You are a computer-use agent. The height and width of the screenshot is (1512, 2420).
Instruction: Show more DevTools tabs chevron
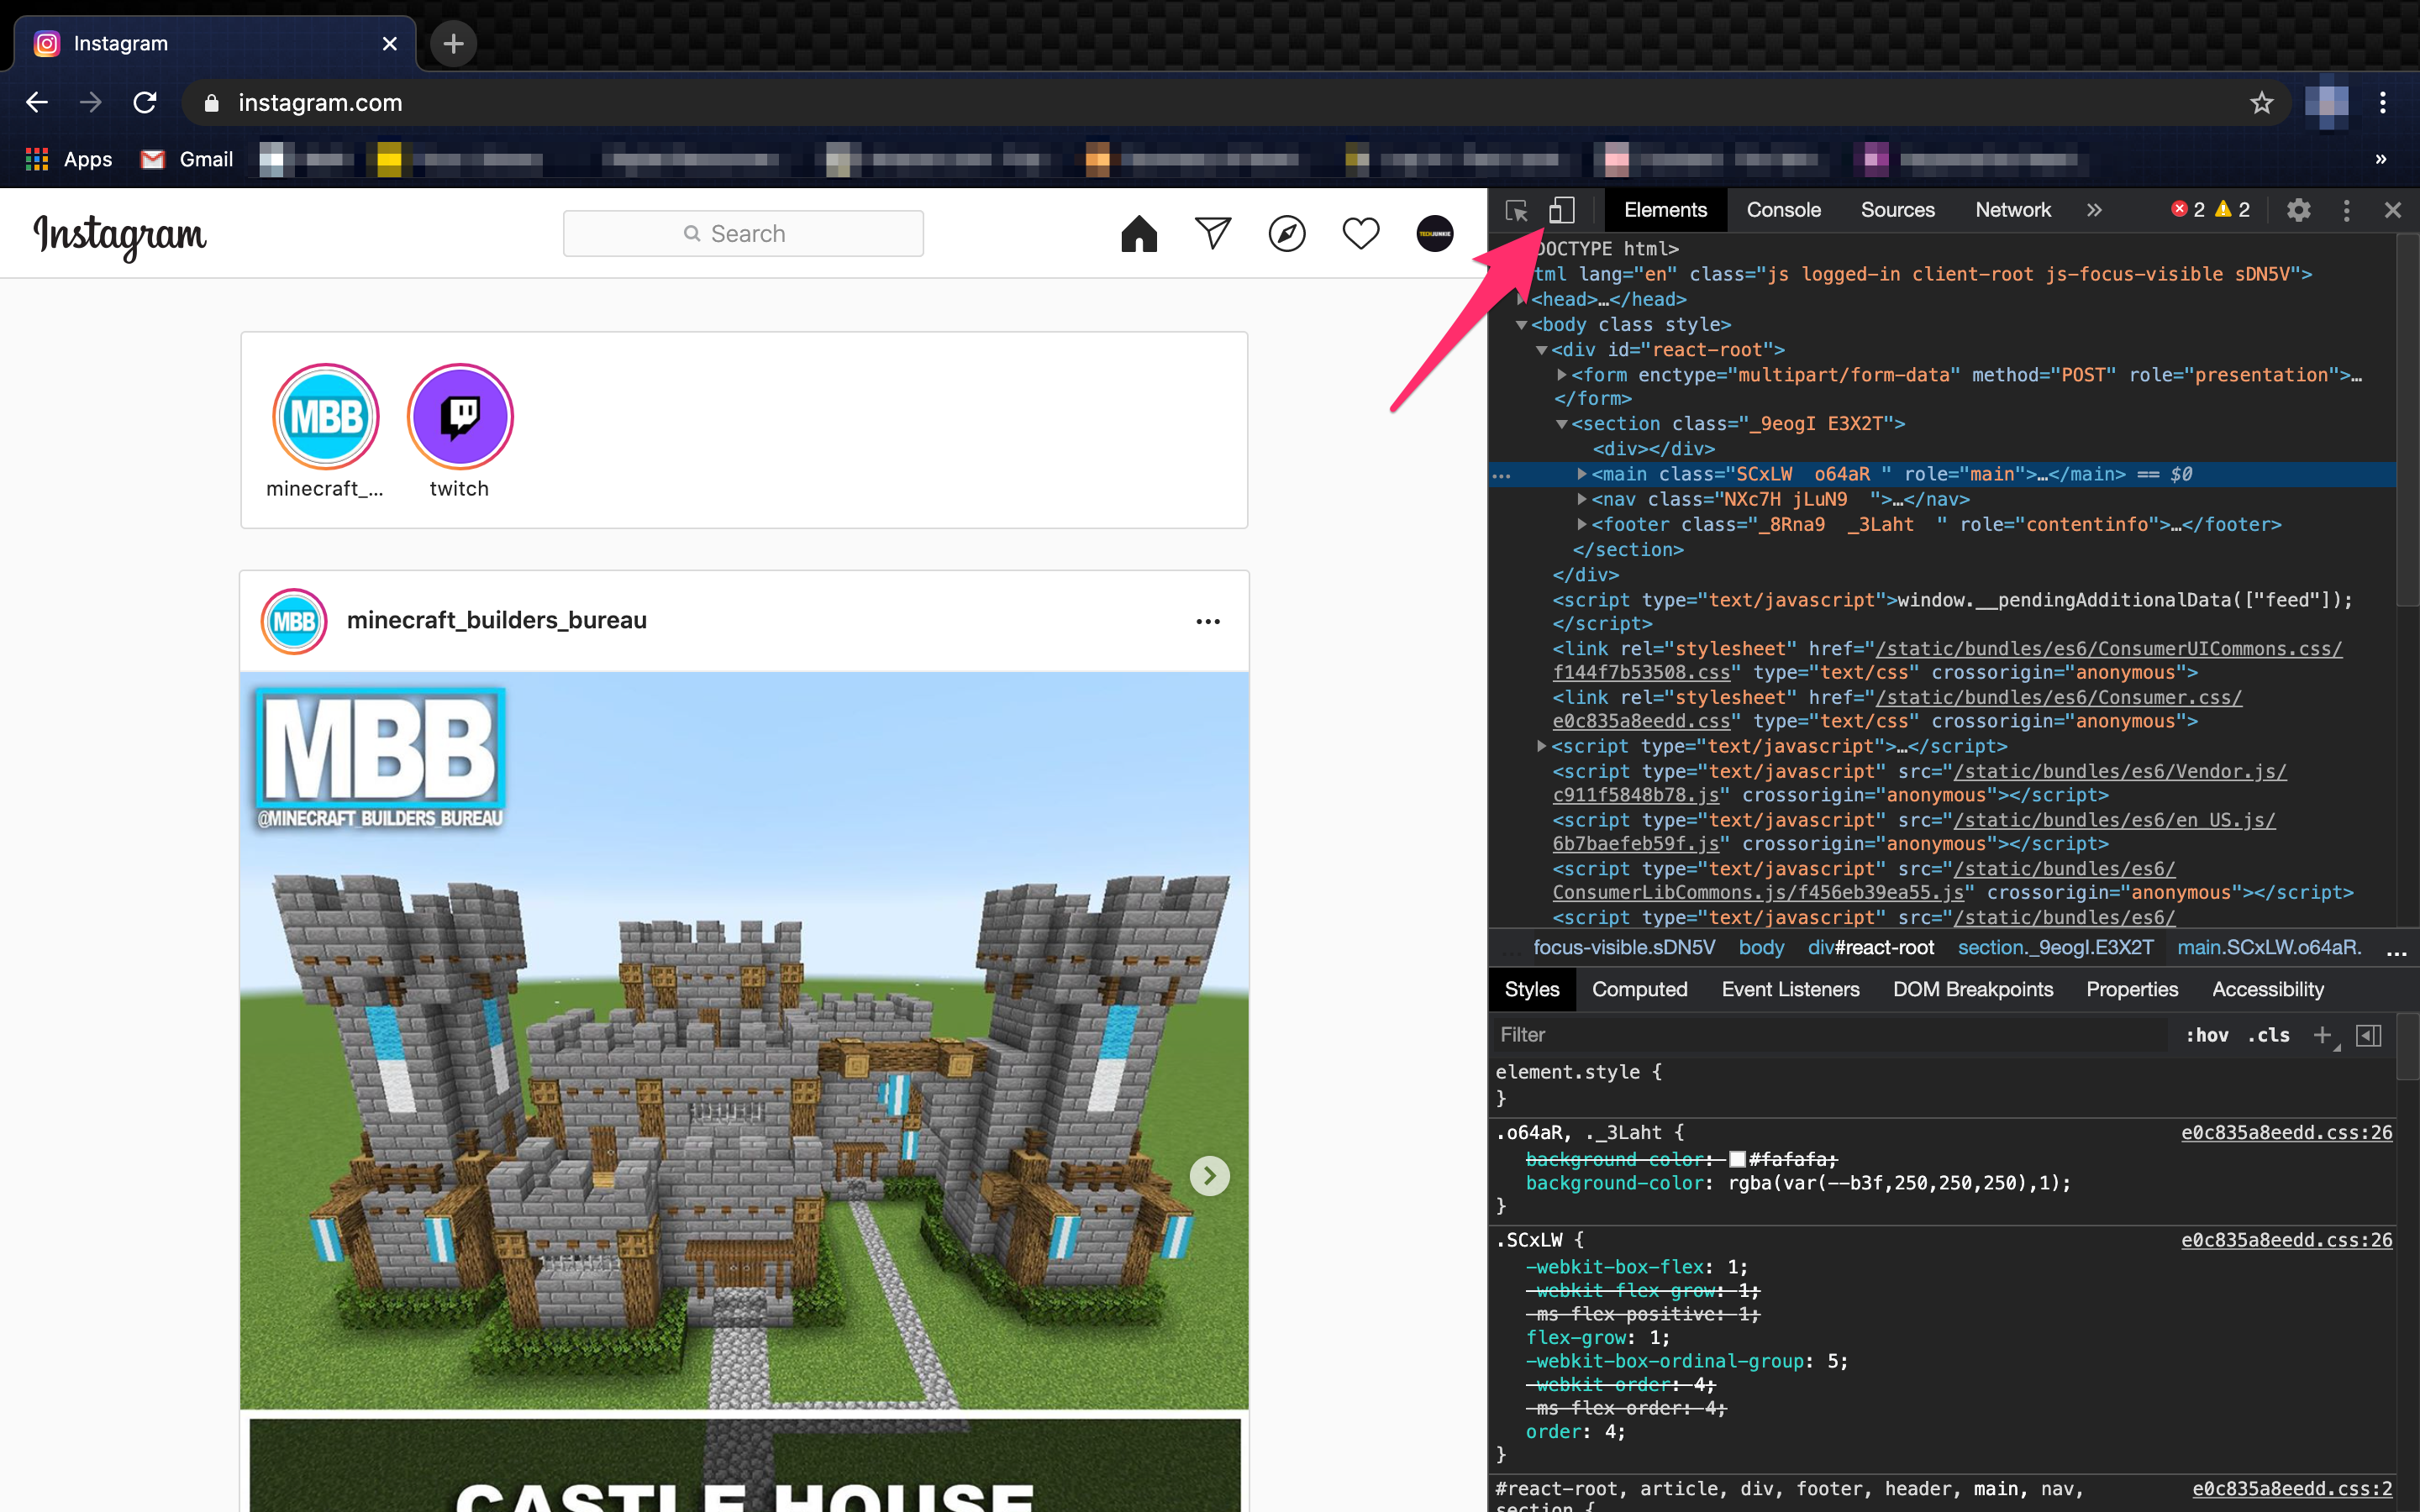tap(2095, 210)
